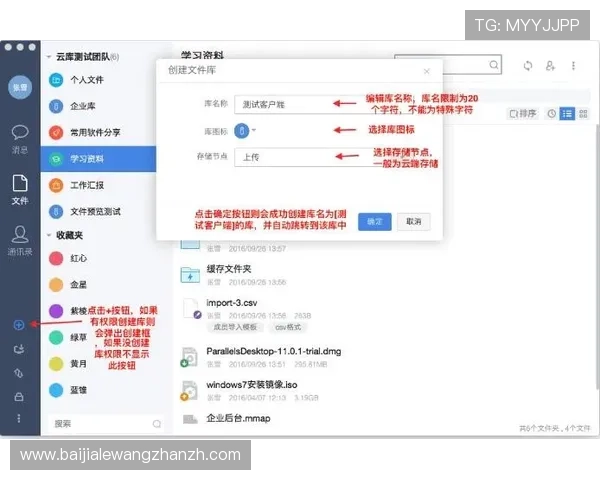
Task: Close the 创建文件库 dialog
Action: (427, 71)
